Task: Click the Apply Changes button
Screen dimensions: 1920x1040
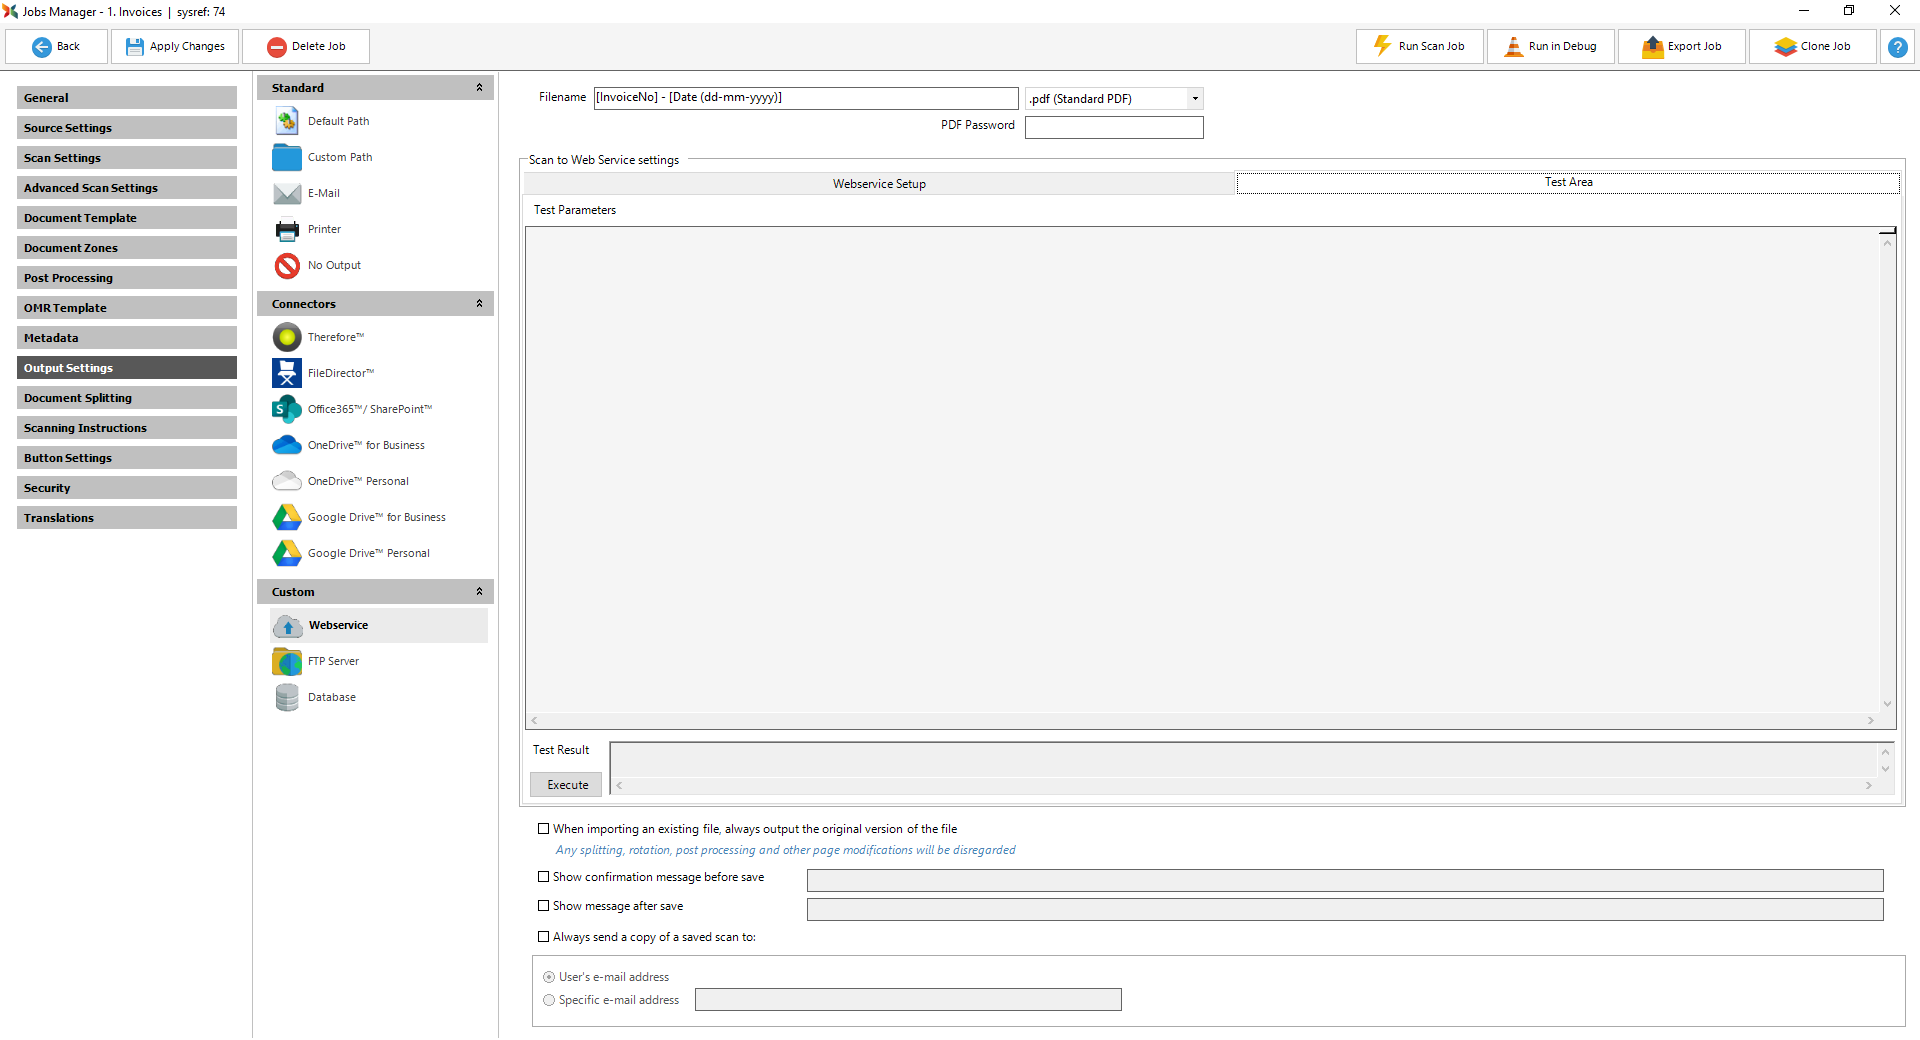Action: [x=175, y=47]
